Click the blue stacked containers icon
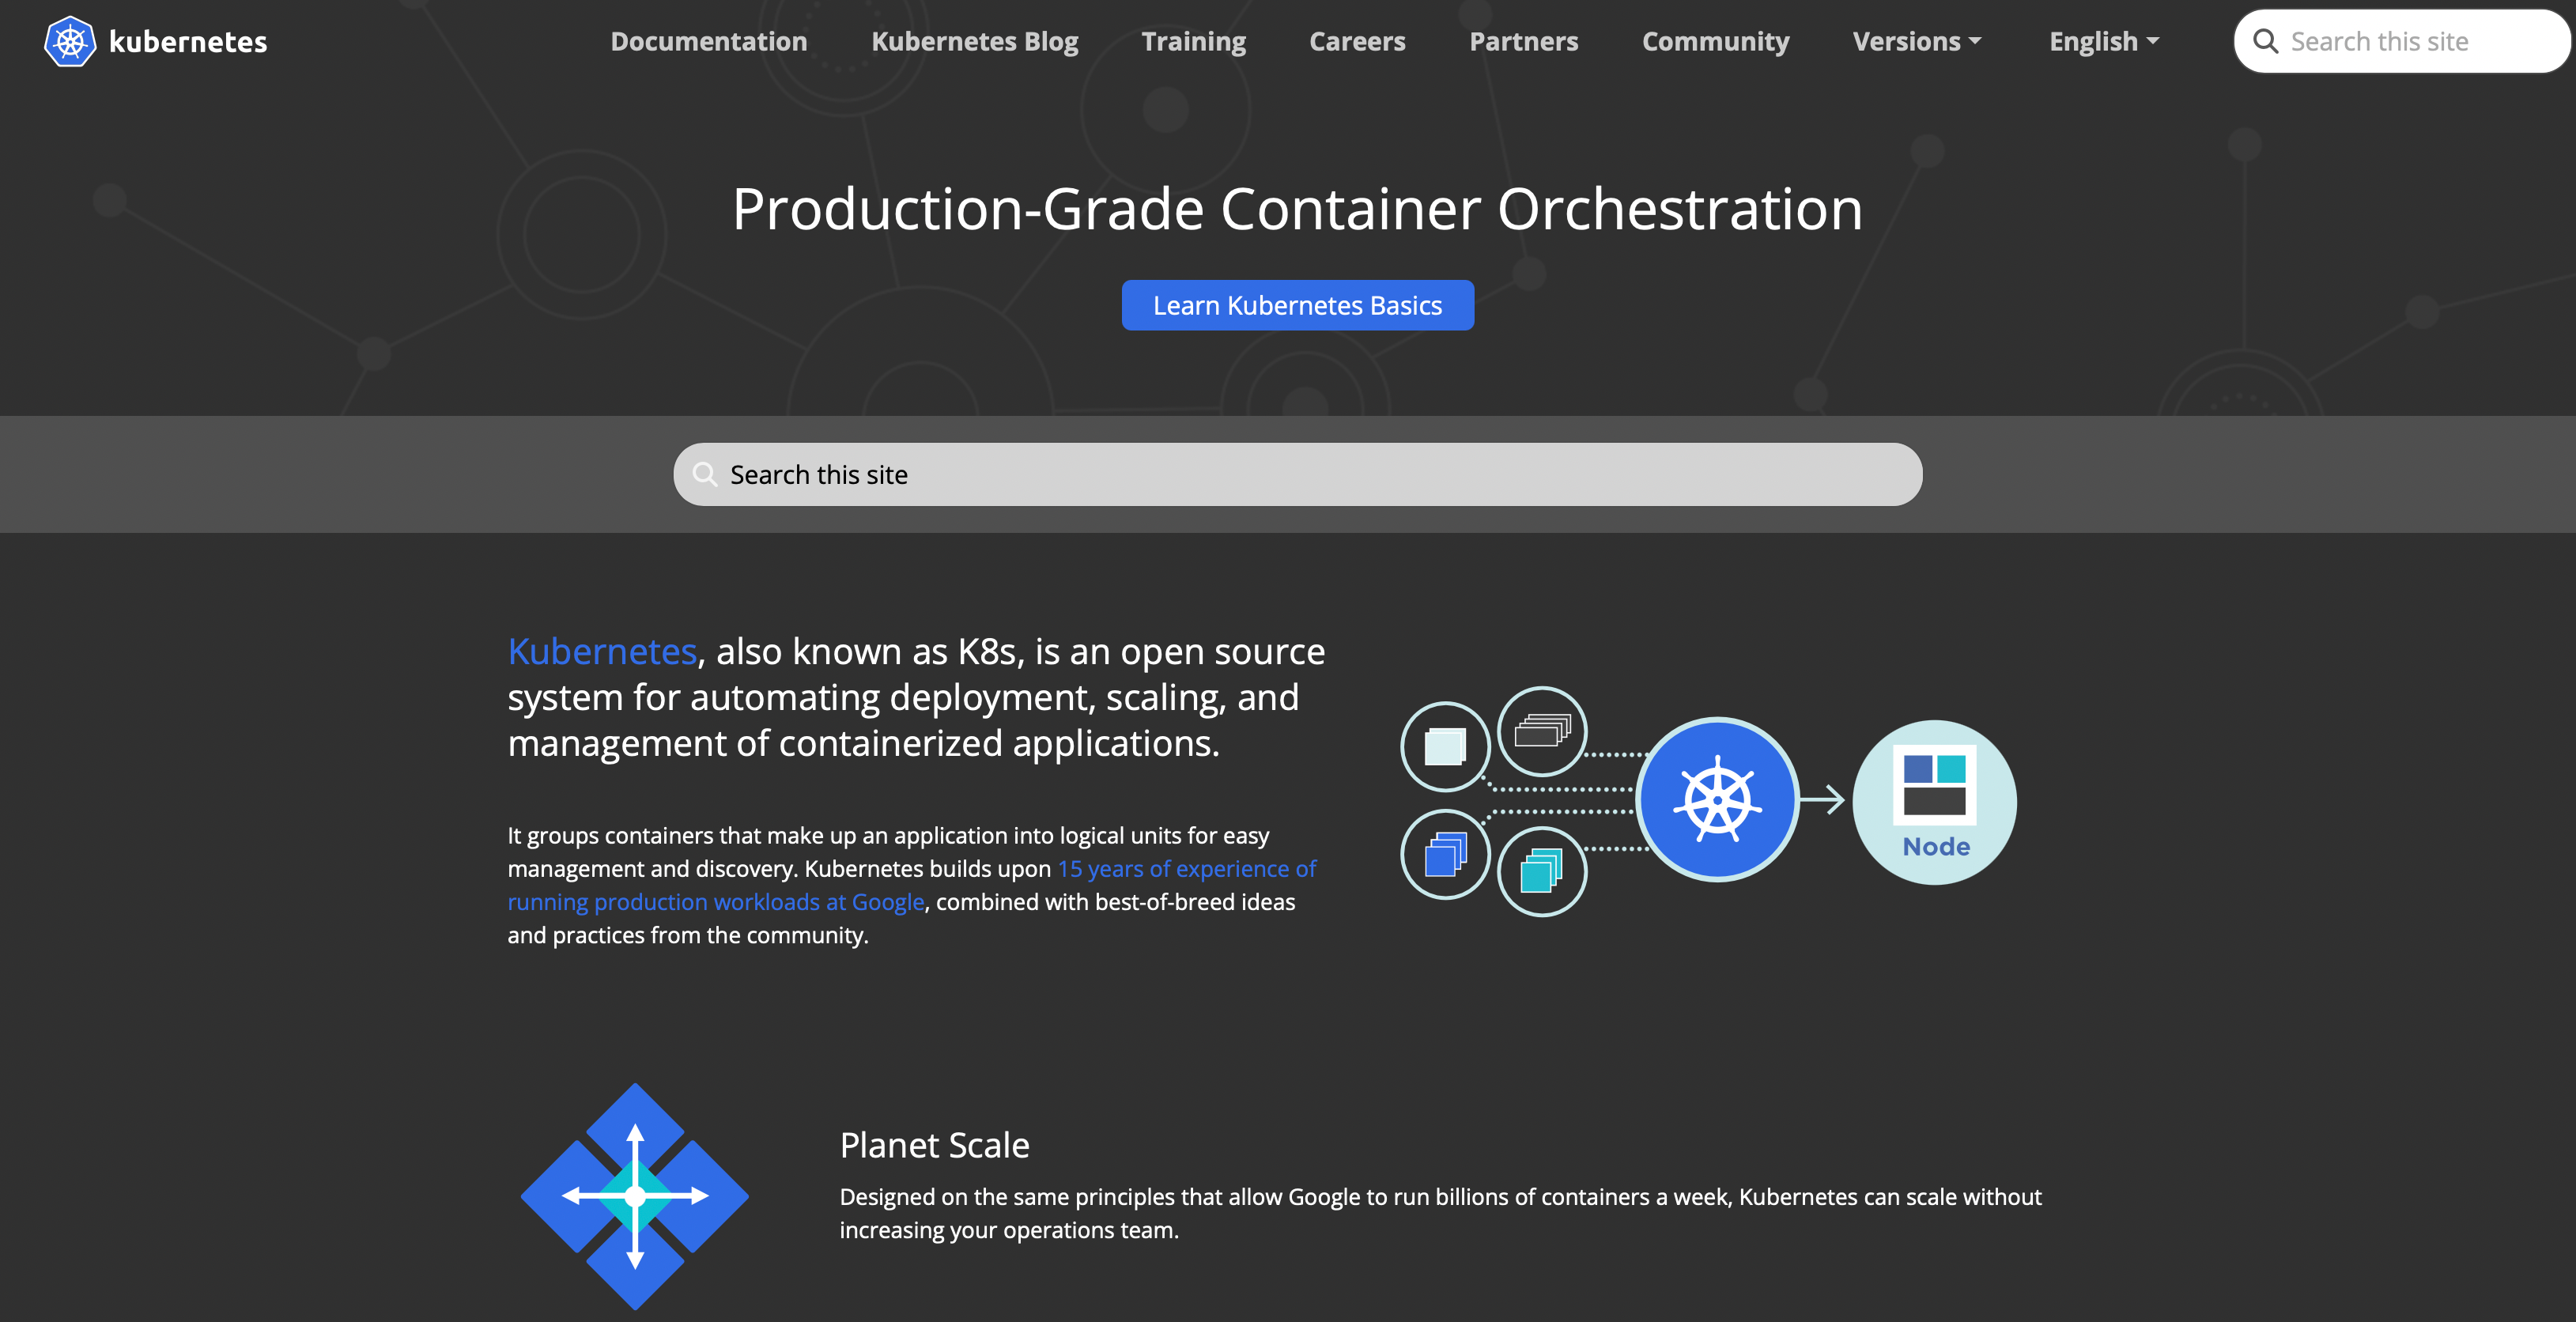The height and width of the screenshot is (1322, 2576). coord(1445,854)
